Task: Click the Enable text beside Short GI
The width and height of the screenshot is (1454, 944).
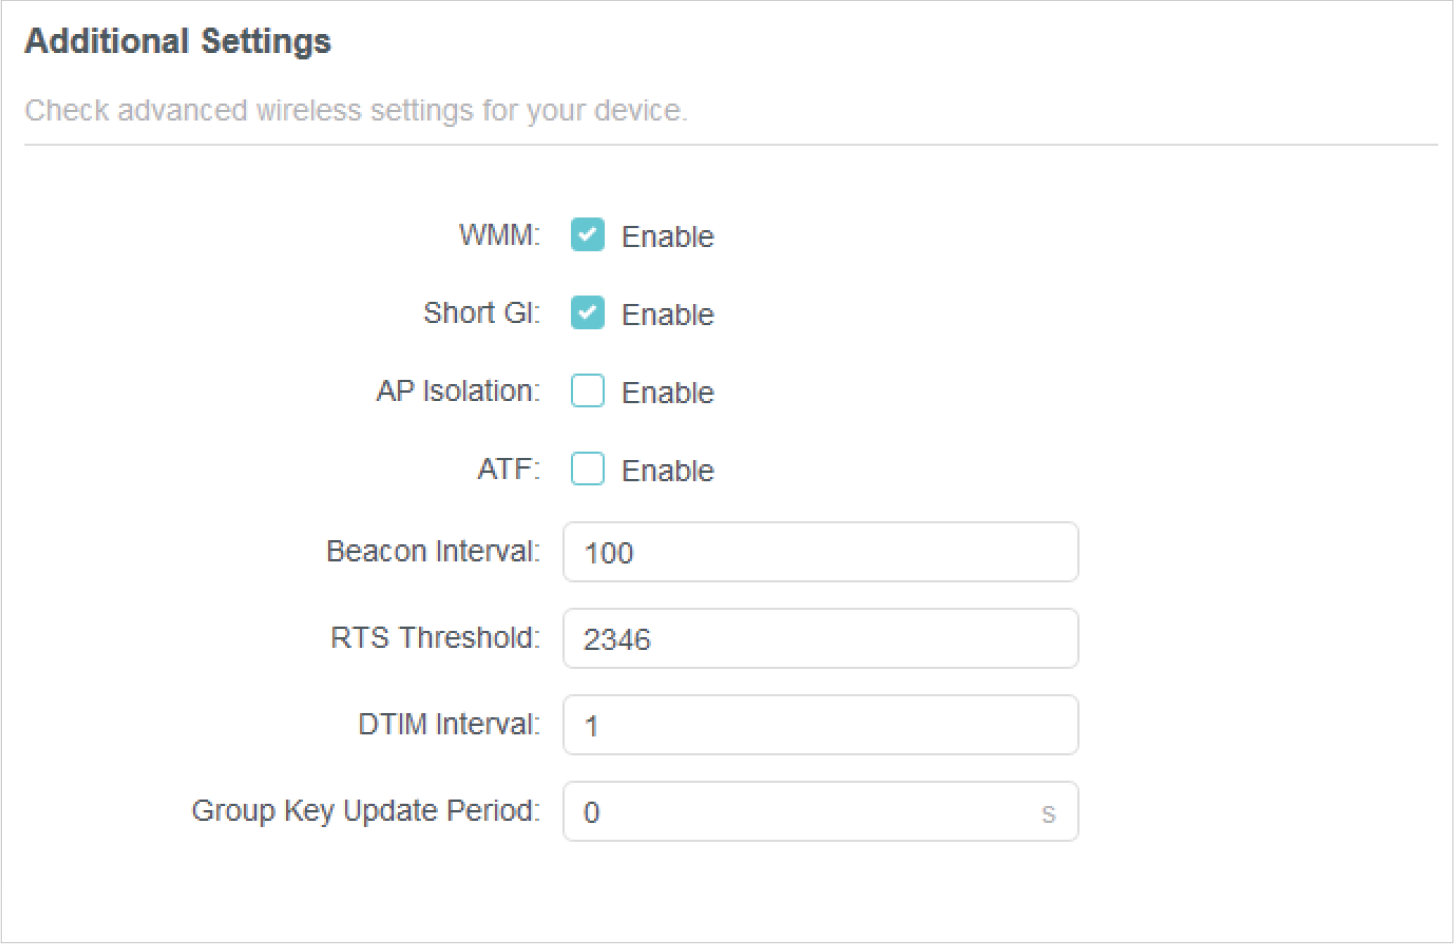Action: pos(667,315)
